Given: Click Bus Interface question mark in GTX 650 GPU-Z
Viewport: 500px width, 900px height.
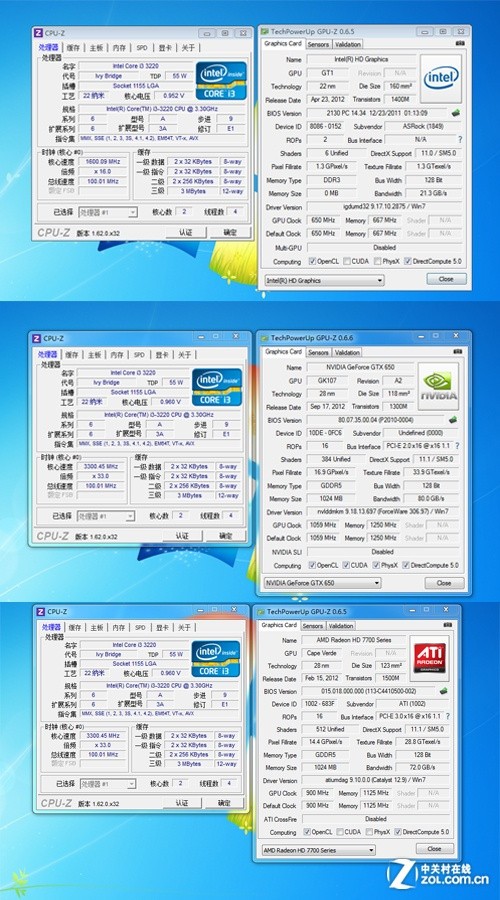Looking at the screenshot, I should [457, 446].
